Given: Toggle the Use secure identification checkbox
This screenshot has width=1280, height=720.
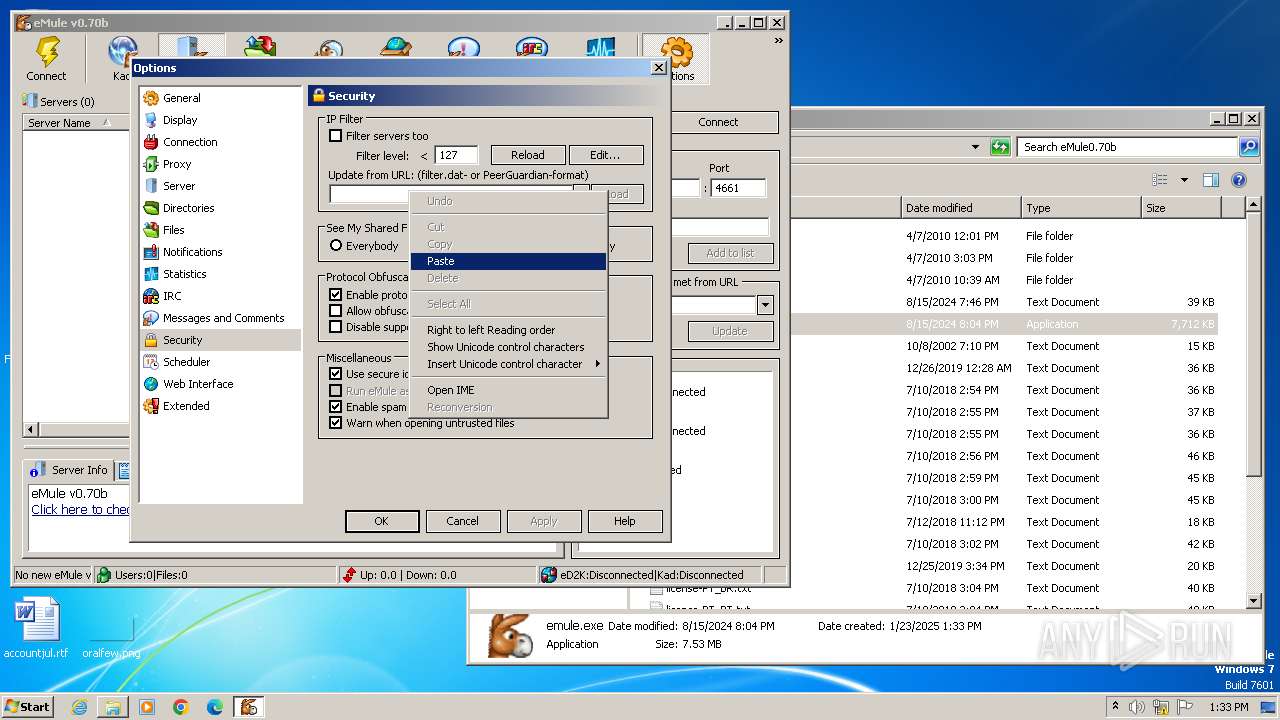Looking at the screenshot, I should pos(336,374).
